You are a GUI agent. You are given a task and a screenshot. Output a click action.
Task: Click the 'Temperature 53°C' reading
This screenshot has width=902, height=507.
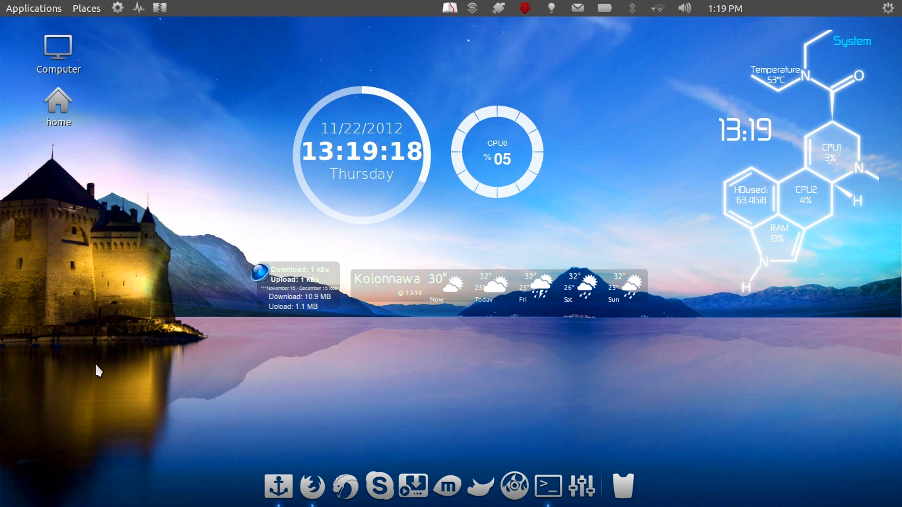(x=775, y=75)
